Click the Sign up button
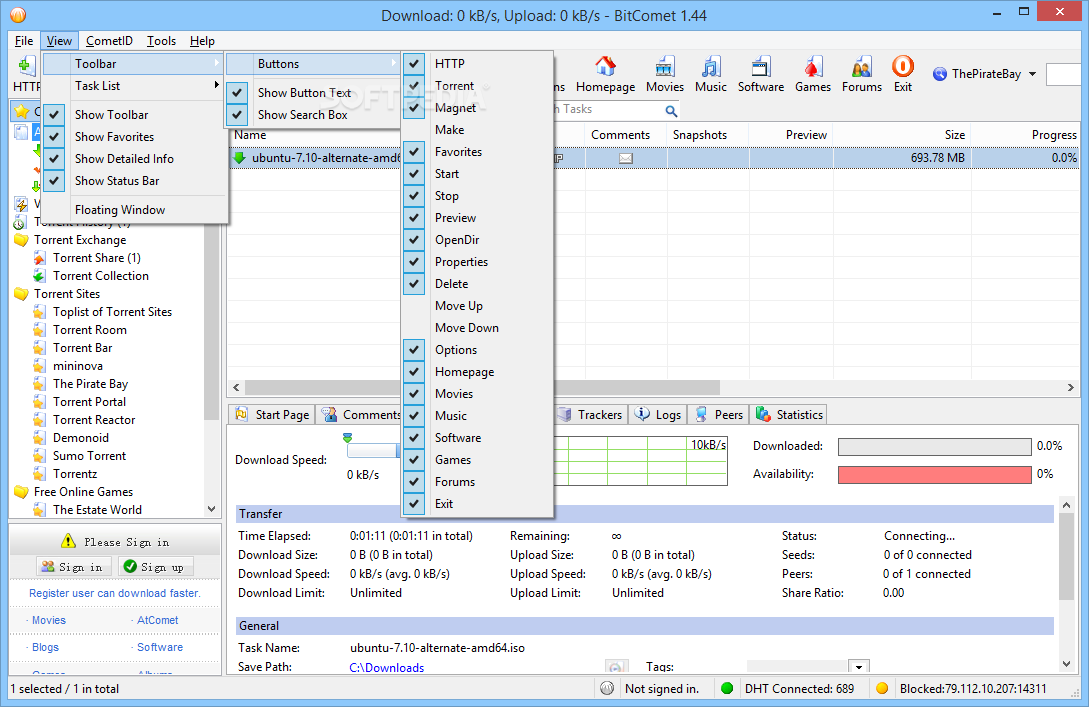The image size is (1089, 707). click(156, 567)
